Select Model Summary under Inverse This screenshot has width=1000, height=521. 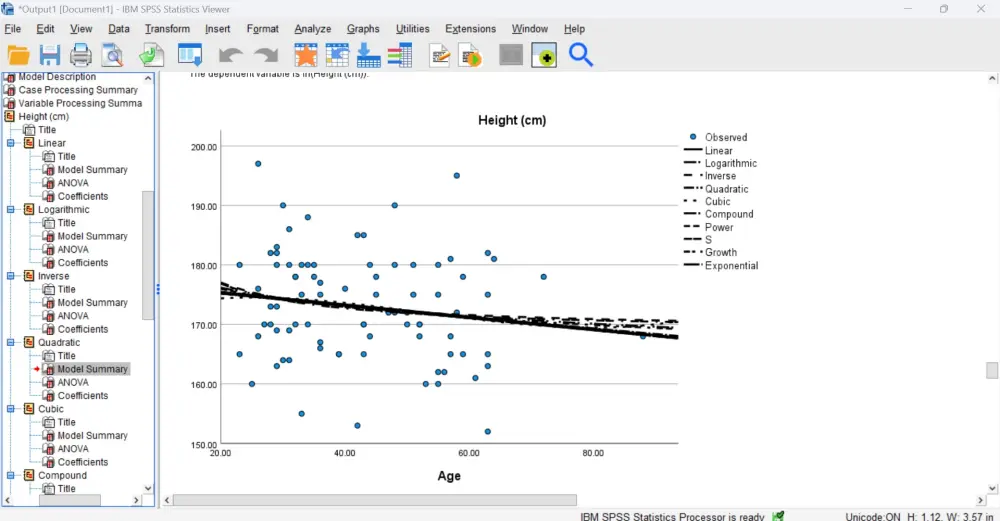(x=92, y=303)
